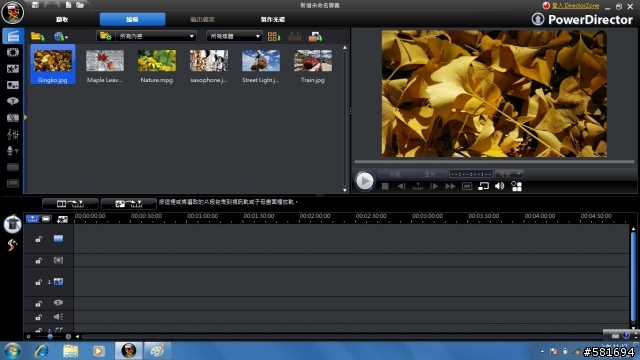Open the Voice-Over Recording Room microphone icon
Viewport: 640px width, 360px height.
pyautogui.click(x=13, y=151)
